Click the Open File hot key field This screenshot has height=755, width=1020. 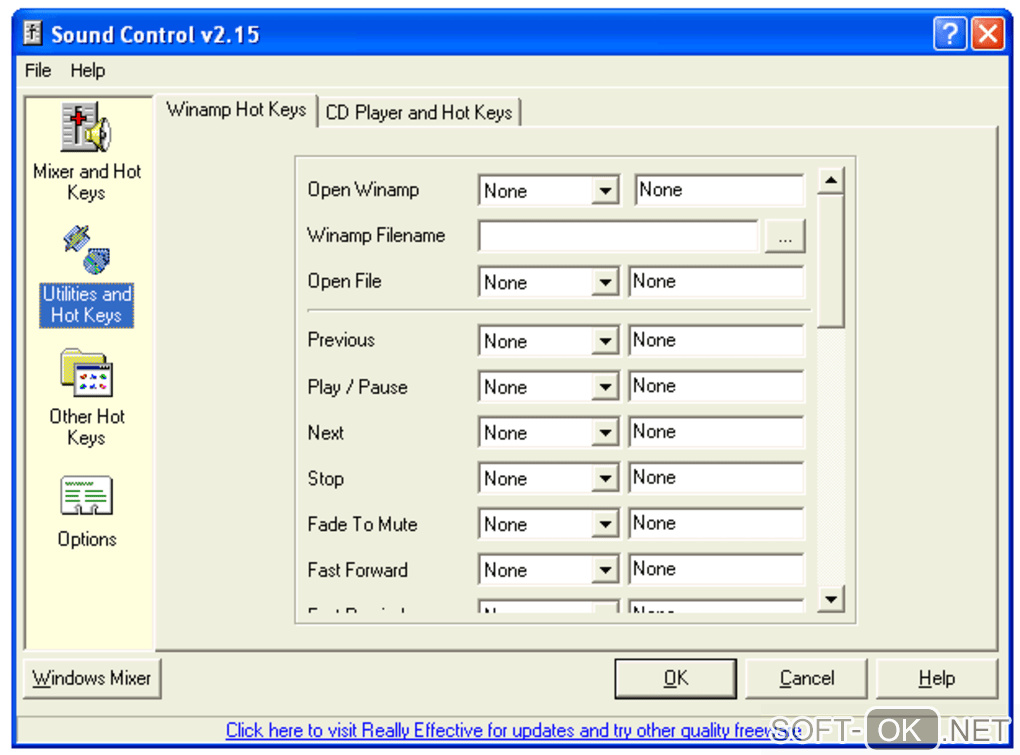(716, 282)
